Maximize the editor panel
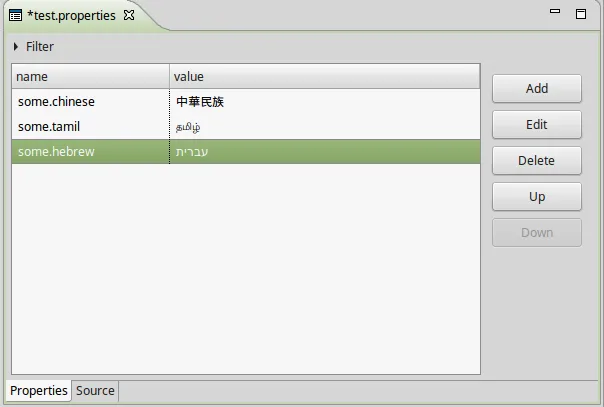 (581, 14)
